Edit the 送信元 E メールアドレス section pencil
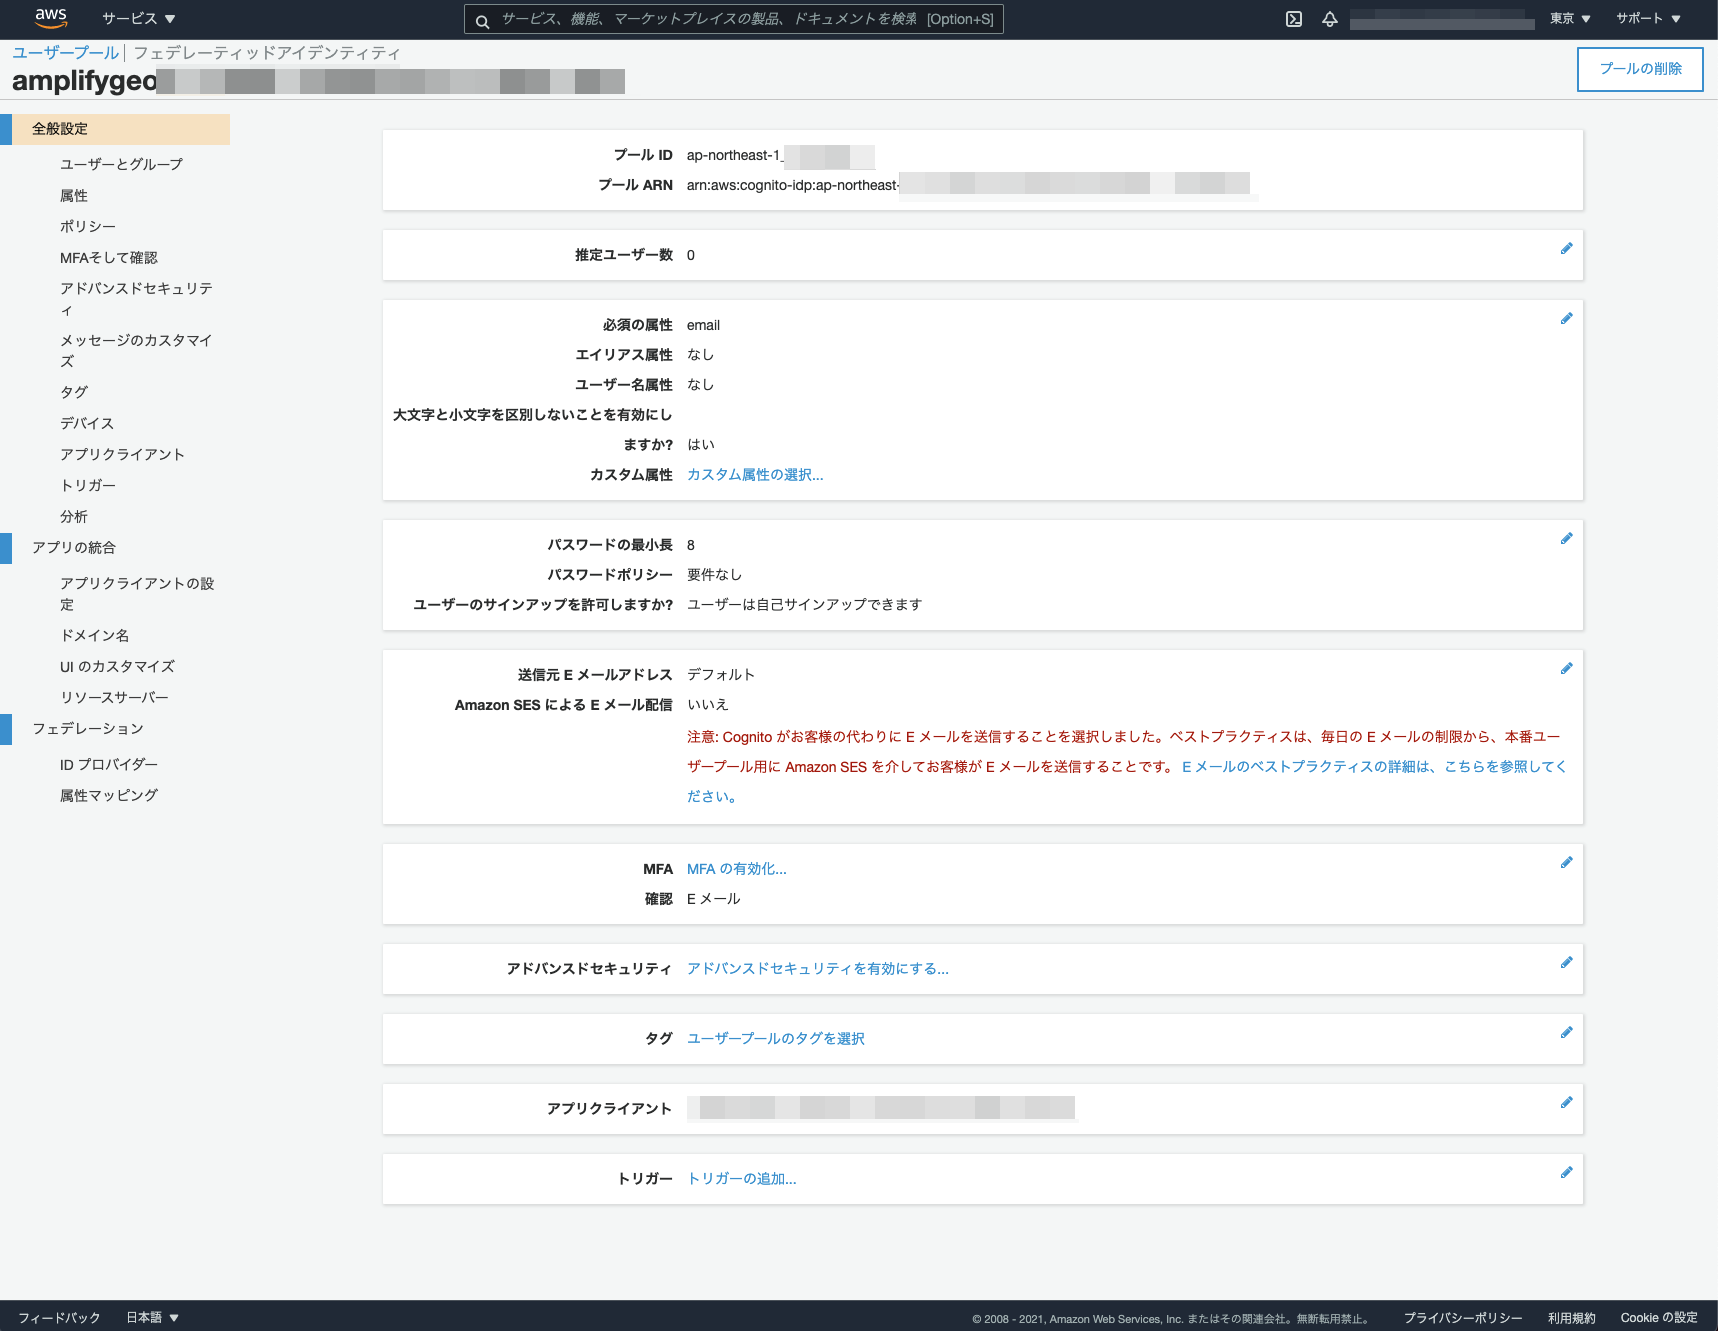 pyautogui.click(x=1566, y=669)
